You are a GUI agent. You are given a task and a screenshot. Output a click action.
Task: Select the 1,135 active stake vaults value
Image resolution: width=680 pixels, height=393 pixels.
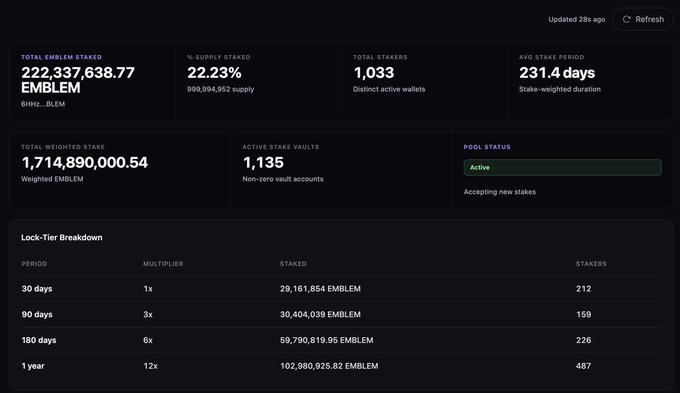(263, 163)
